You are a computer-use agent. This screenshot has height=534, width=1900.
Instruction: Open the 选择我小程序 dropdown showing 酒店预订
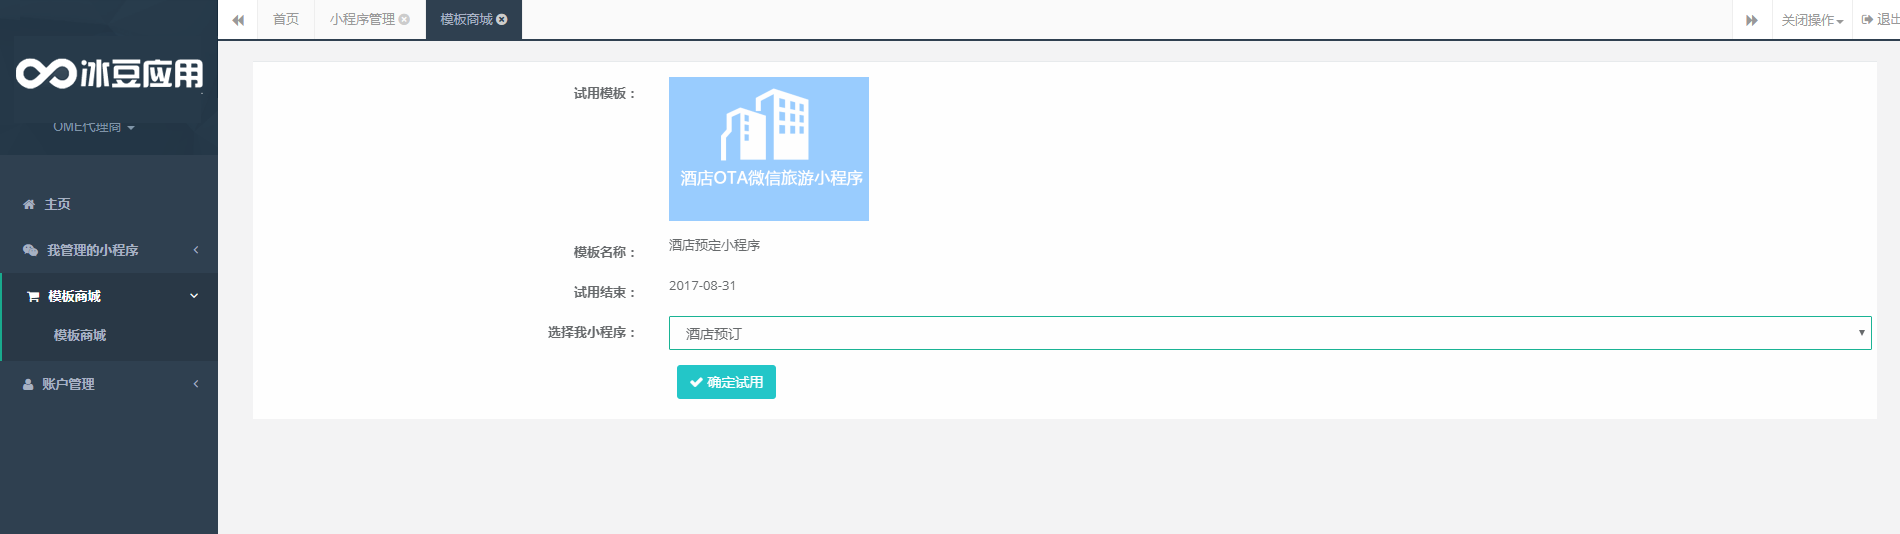1270,333
